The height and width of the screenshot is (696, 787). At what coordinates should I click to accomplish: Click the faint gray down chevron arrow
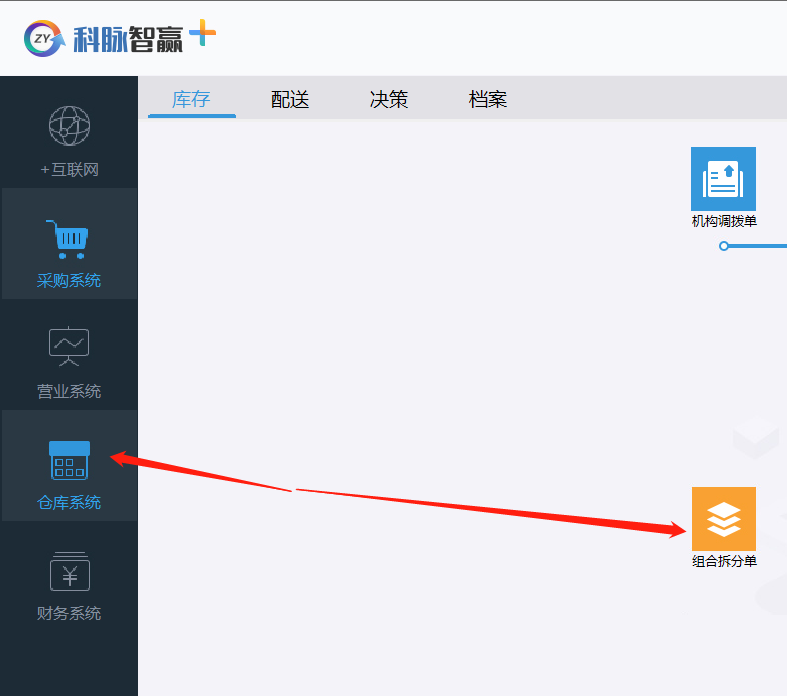[755, 441]
